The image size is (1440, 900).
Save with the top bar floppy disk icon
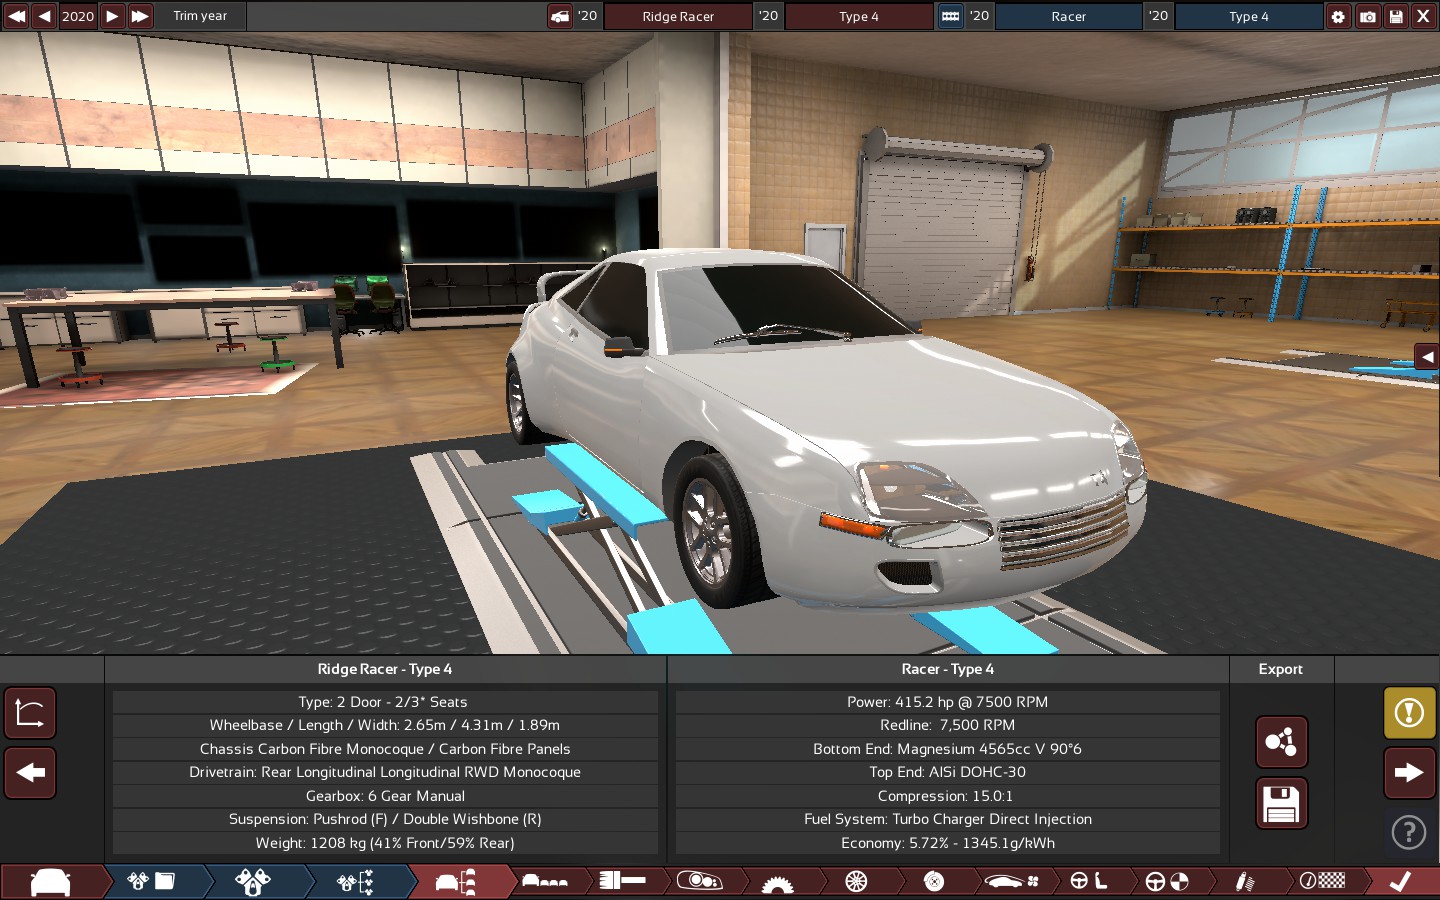click(x=1395, y=16)
